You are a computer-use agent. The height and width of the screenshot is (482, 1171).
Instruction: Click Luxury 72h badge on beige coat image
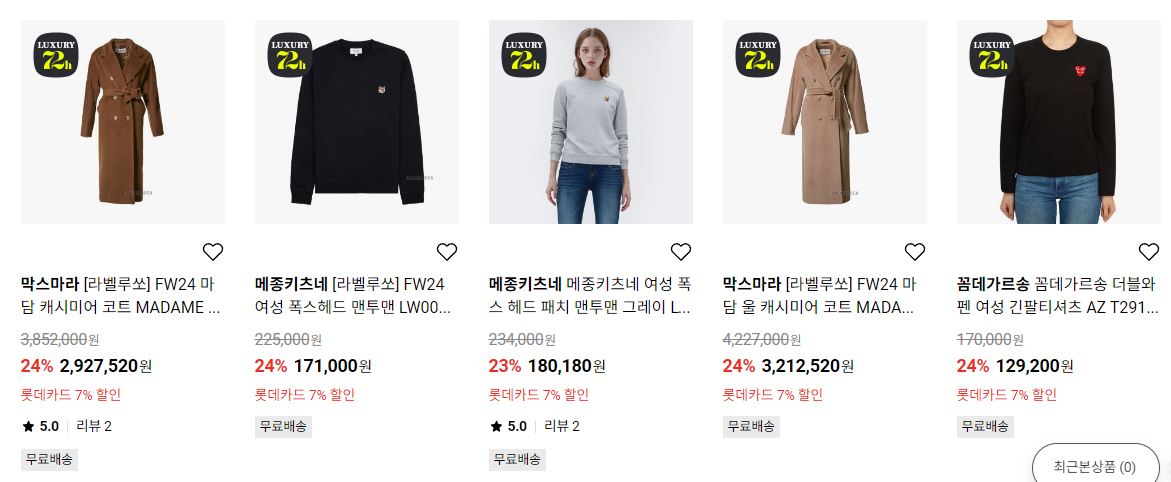click(x=758, y=55)
